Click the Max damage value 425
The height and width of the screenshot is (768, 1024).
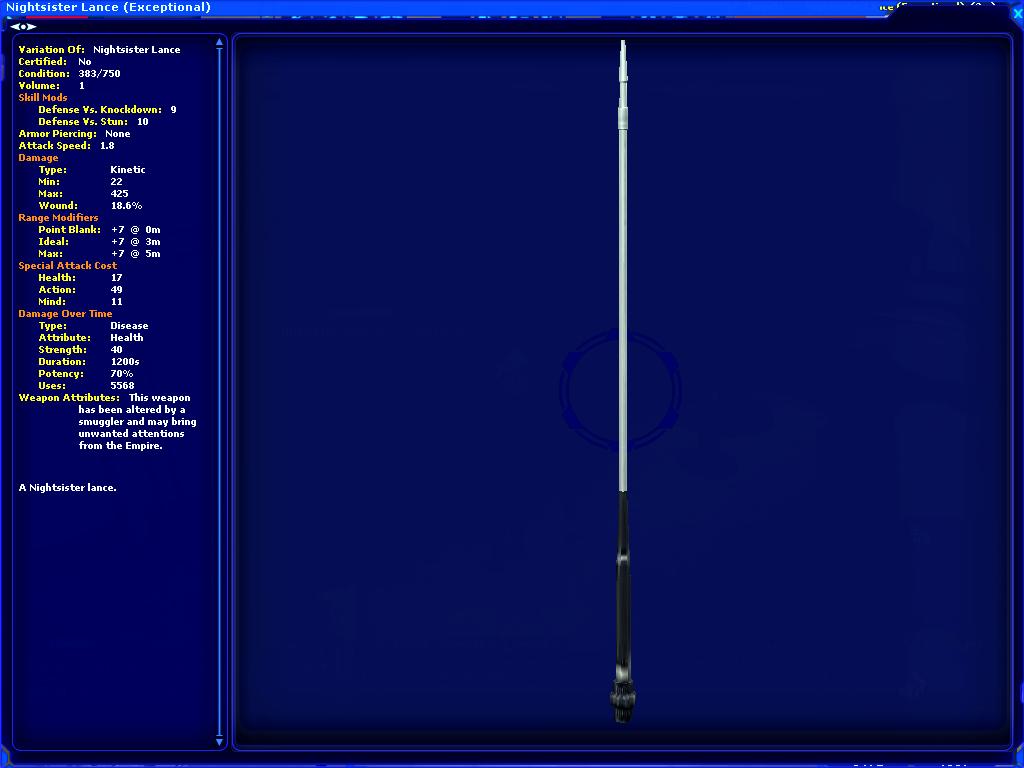120,193
